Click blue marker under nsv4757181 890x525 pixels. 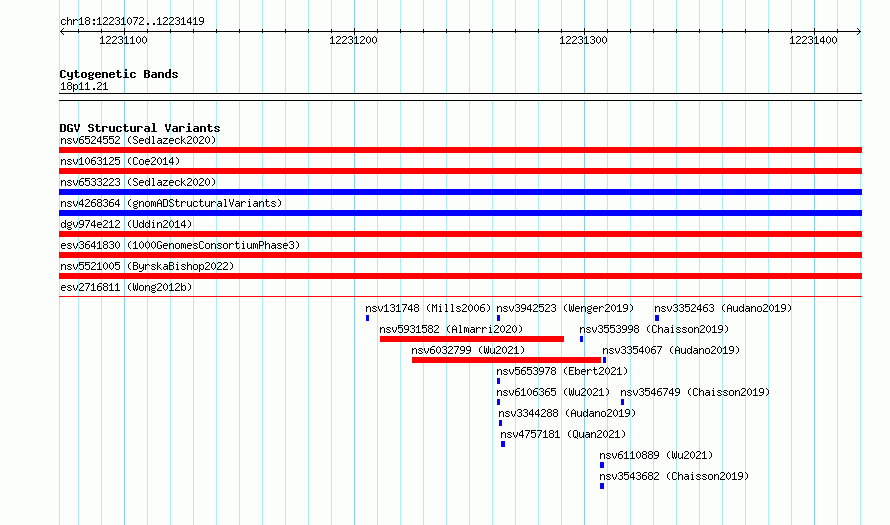pos(503,444)
